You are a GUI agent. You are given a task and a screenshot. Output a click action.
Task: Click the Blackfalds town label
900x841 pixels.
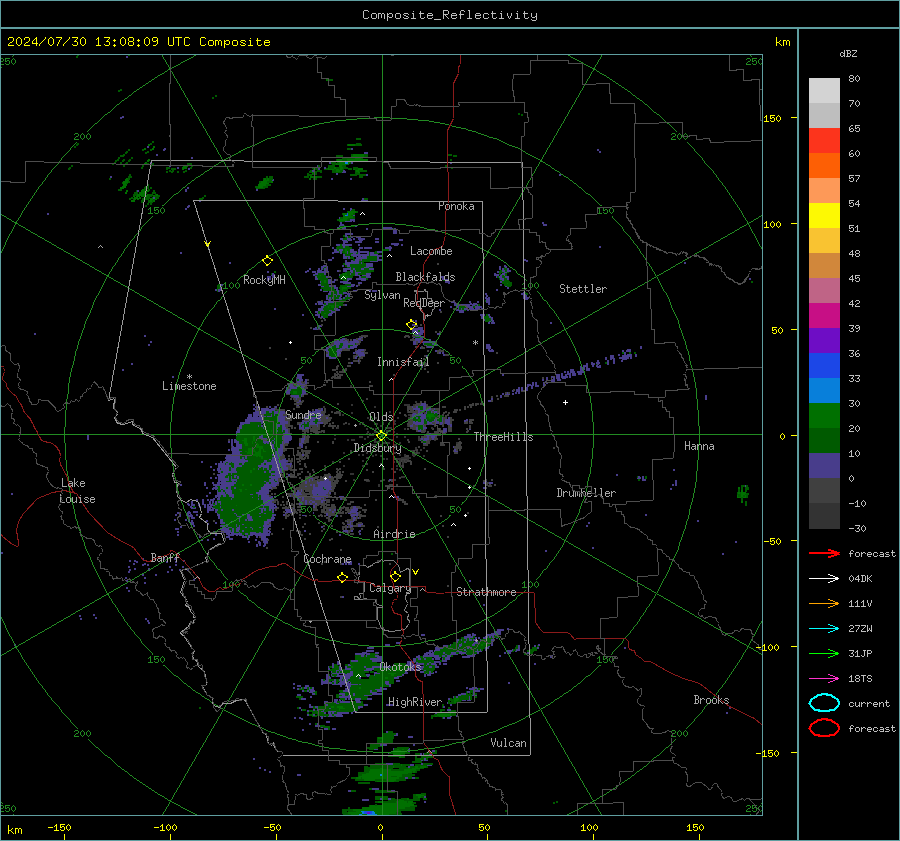point(425,277)
